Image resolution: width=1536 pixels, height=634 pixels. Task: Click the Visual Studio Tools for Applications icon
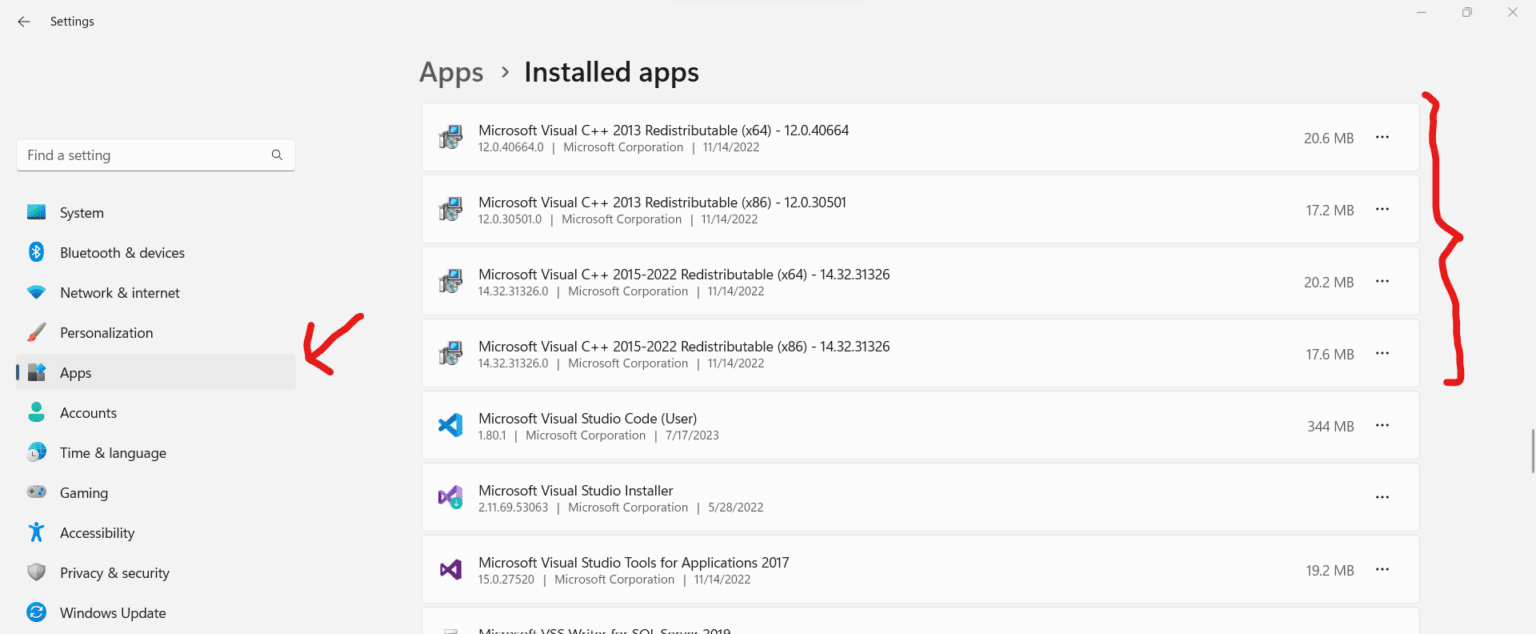pyautogui.click(x=451, y=570)
